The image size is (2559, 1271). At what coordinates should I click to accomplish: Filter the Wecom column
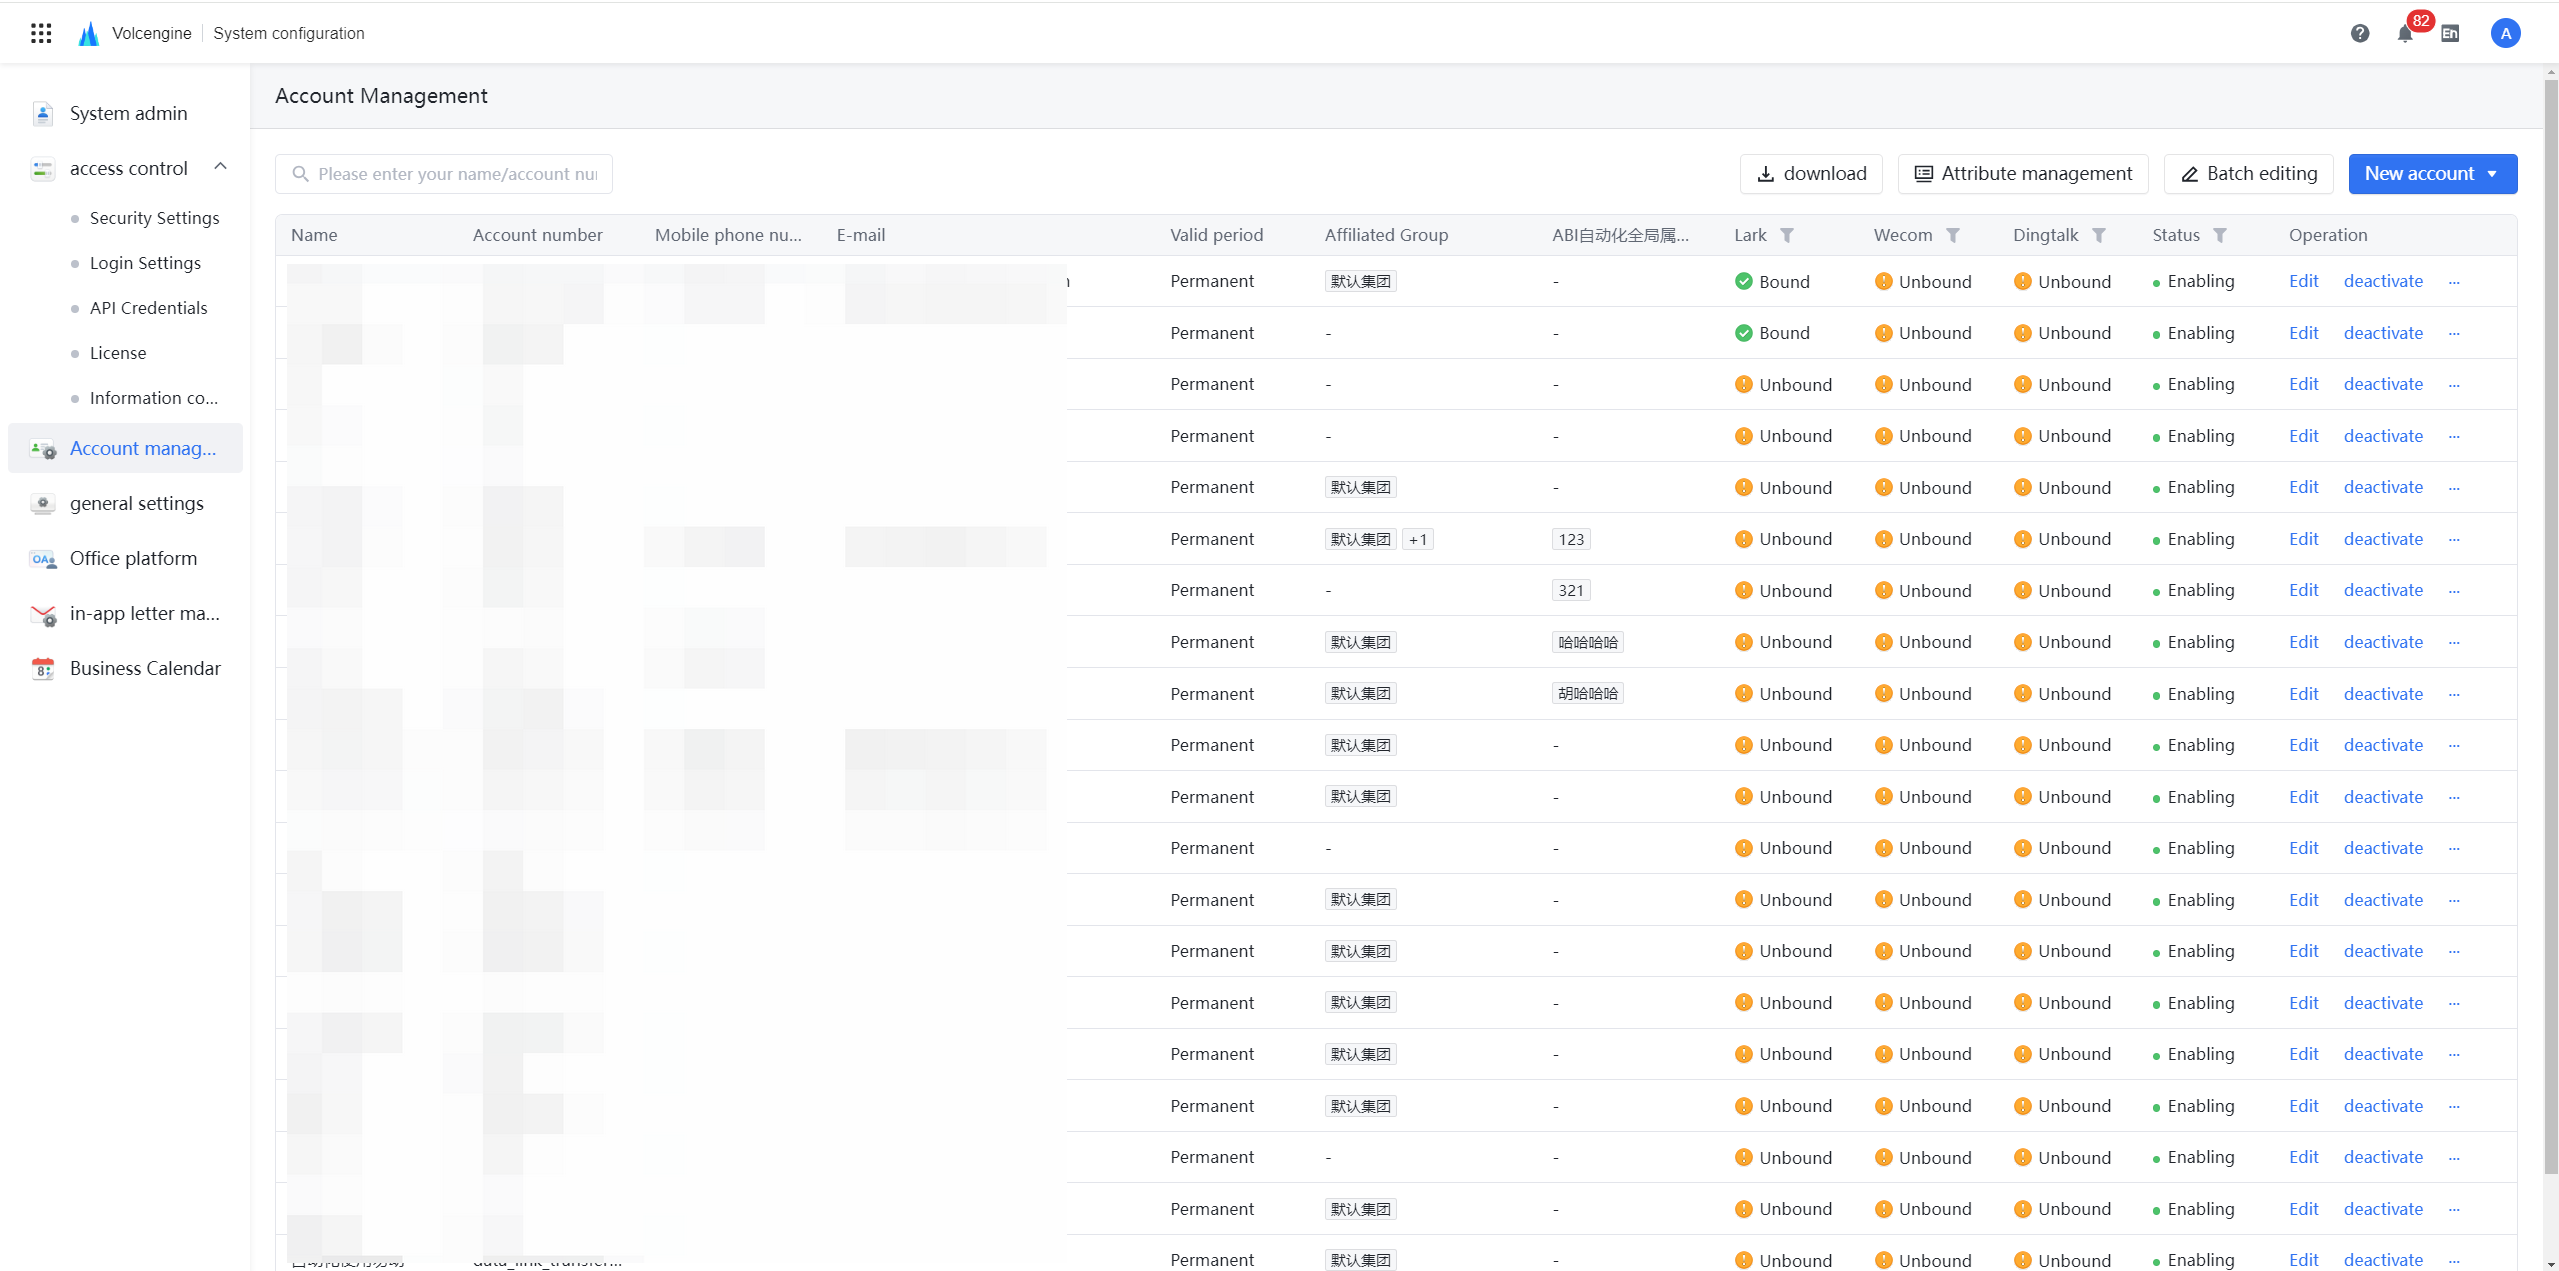[x=1953, y=235]
